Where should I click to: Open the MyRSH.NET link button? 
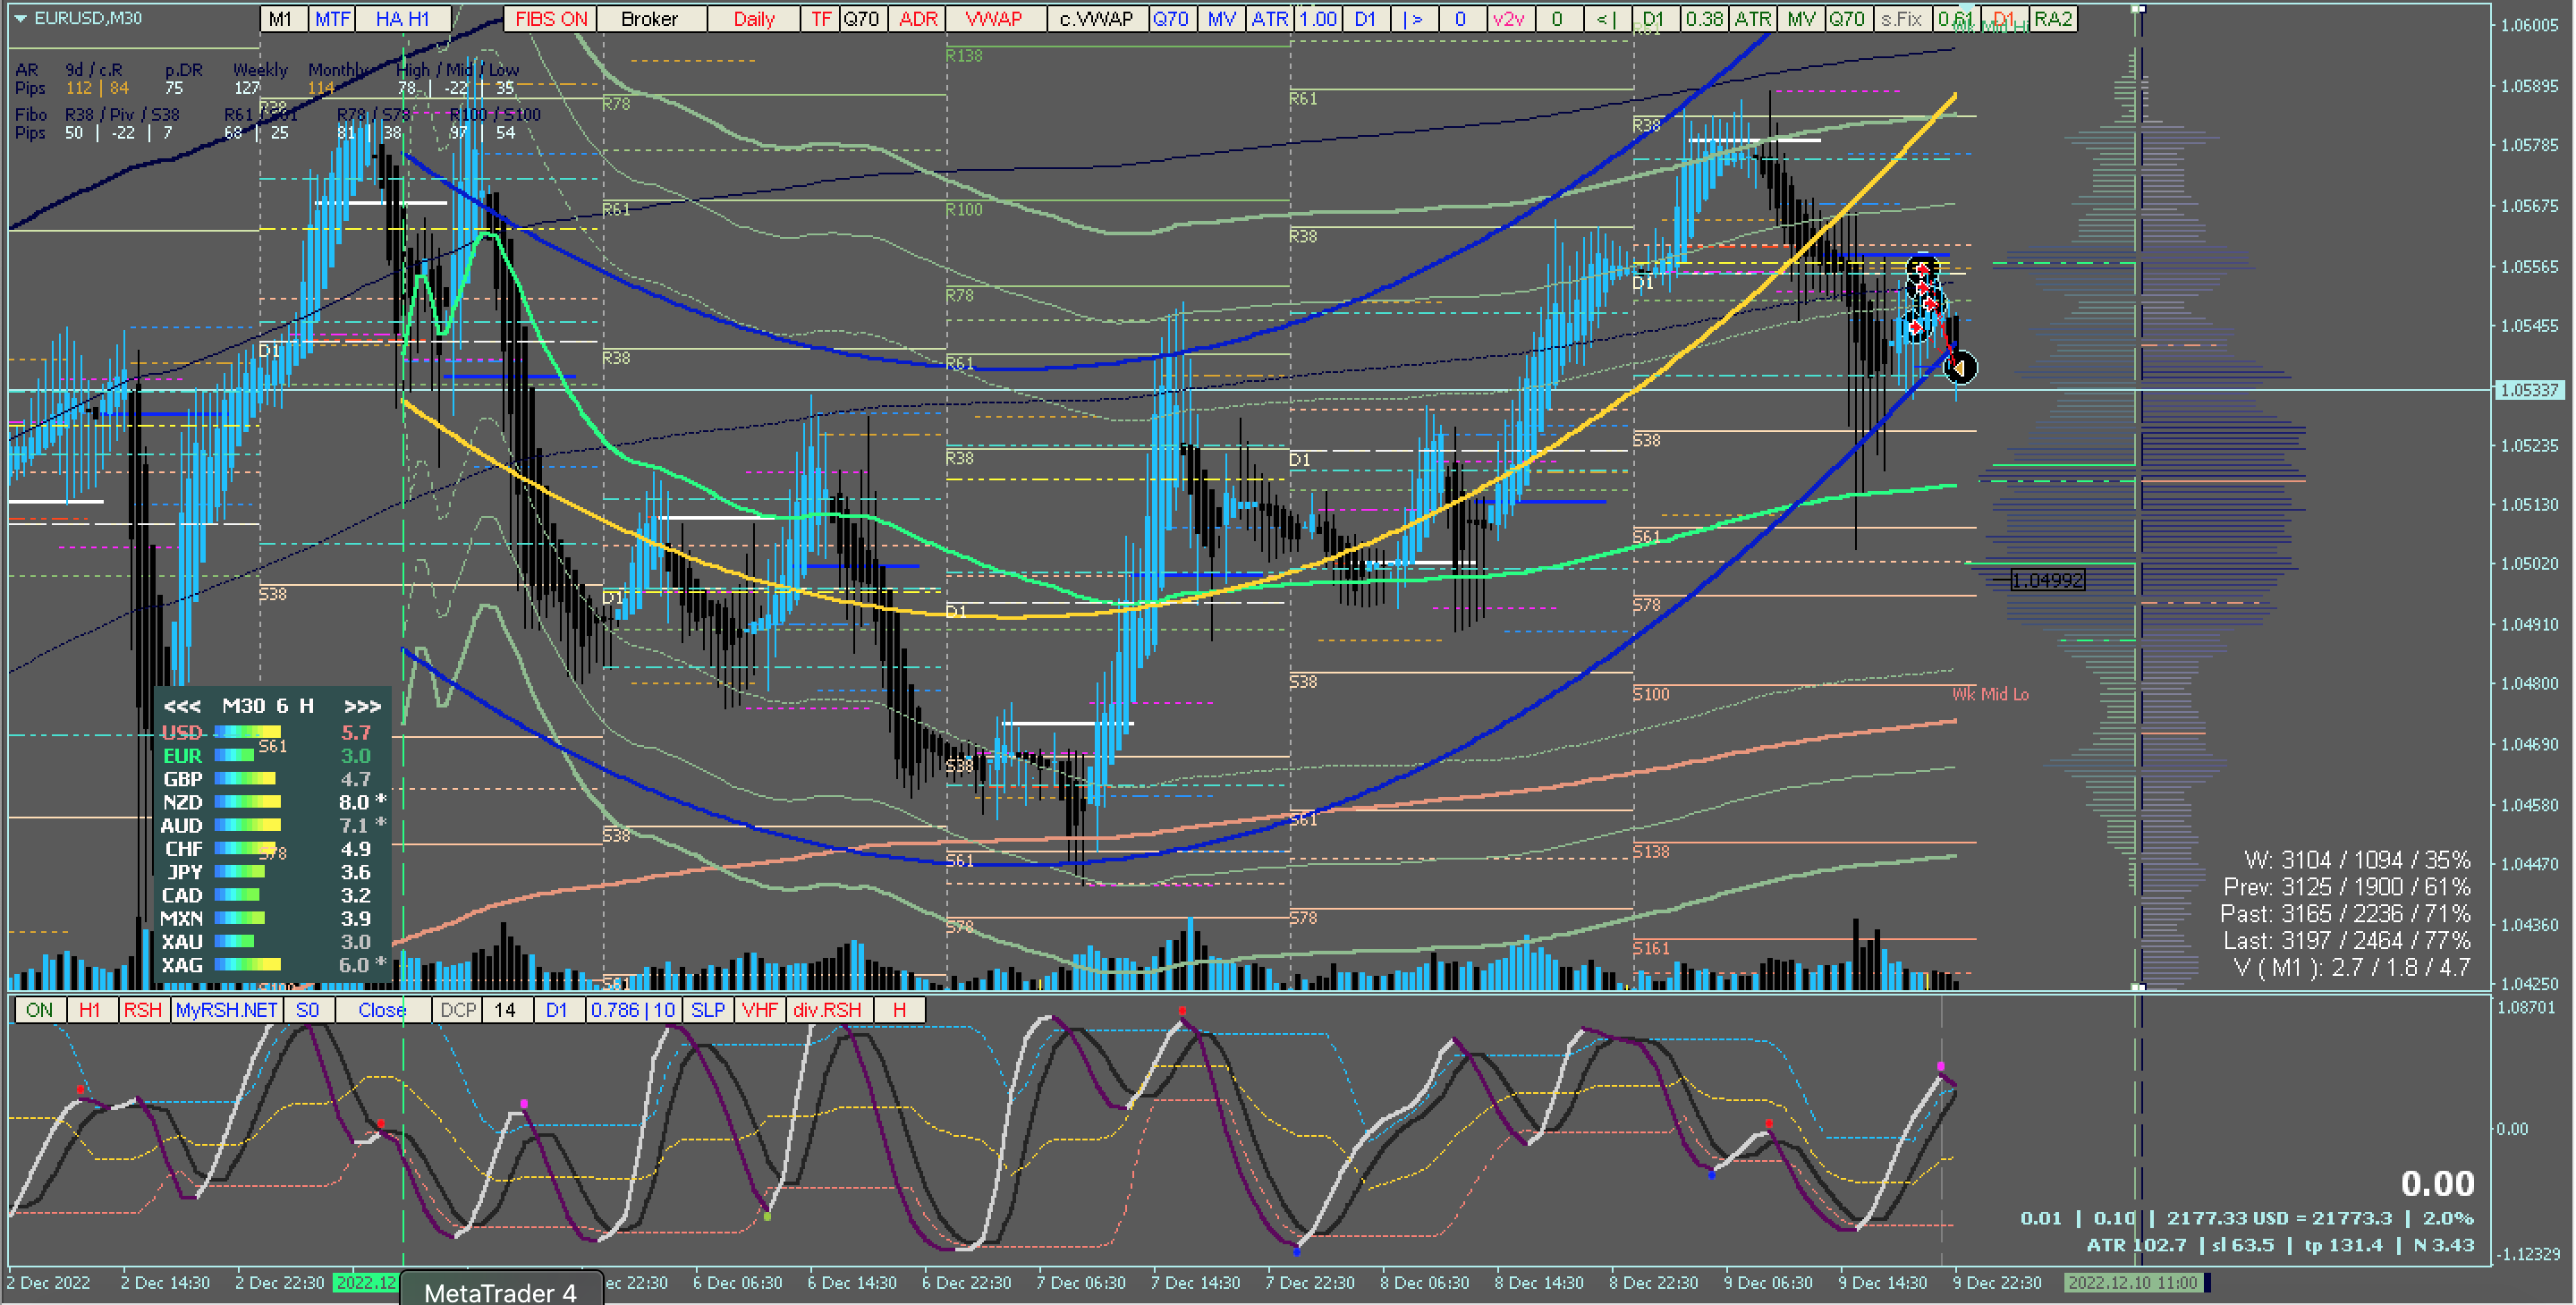(x=226, y=1010)
